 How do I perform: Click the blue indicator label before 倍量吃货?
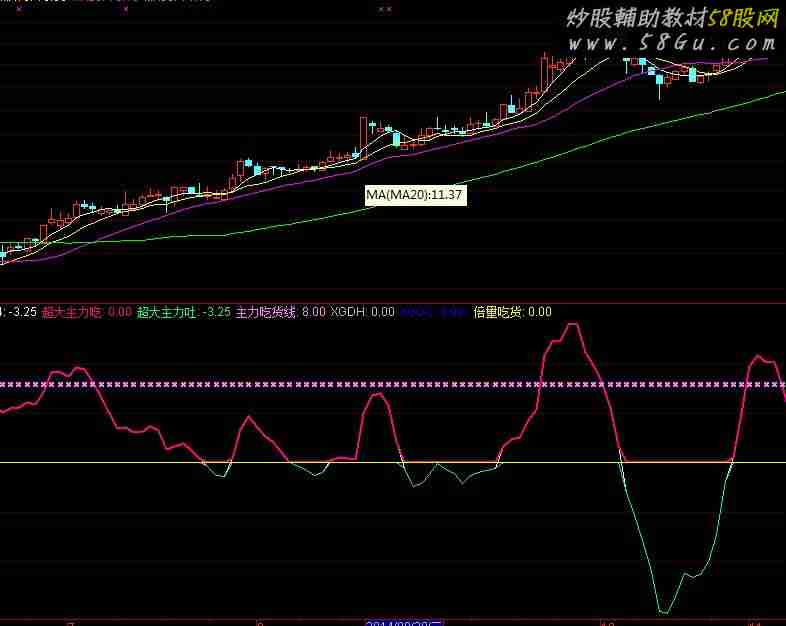418,312
